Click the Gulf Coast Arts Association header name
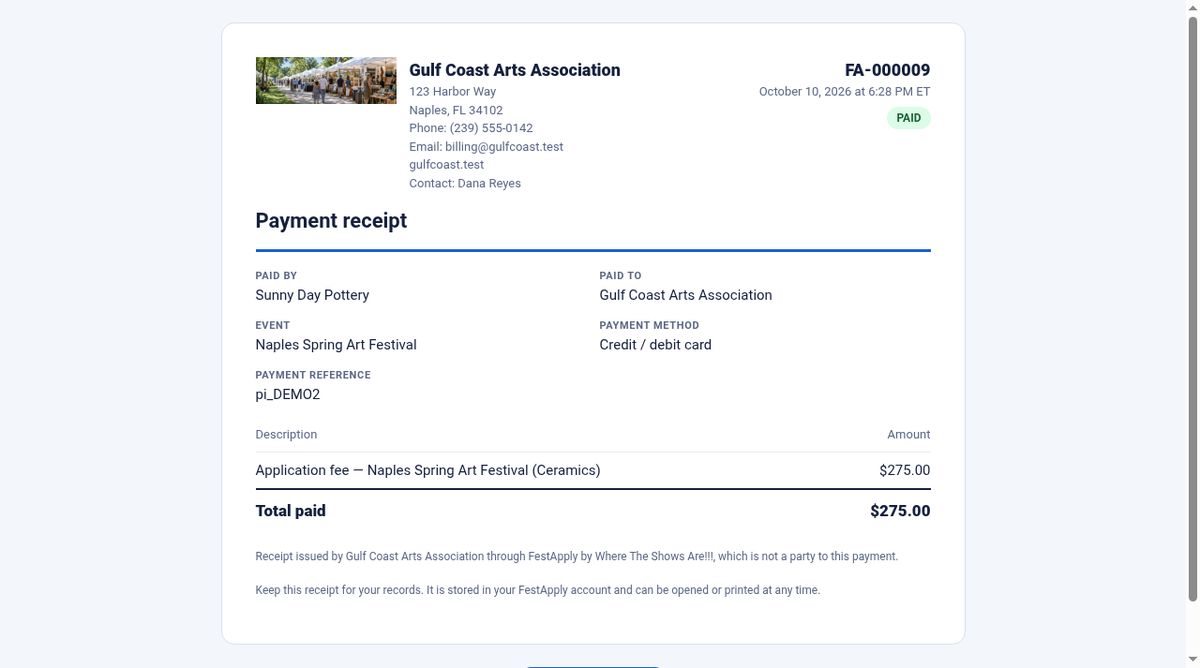1200x668 pixels. point(515,70)
